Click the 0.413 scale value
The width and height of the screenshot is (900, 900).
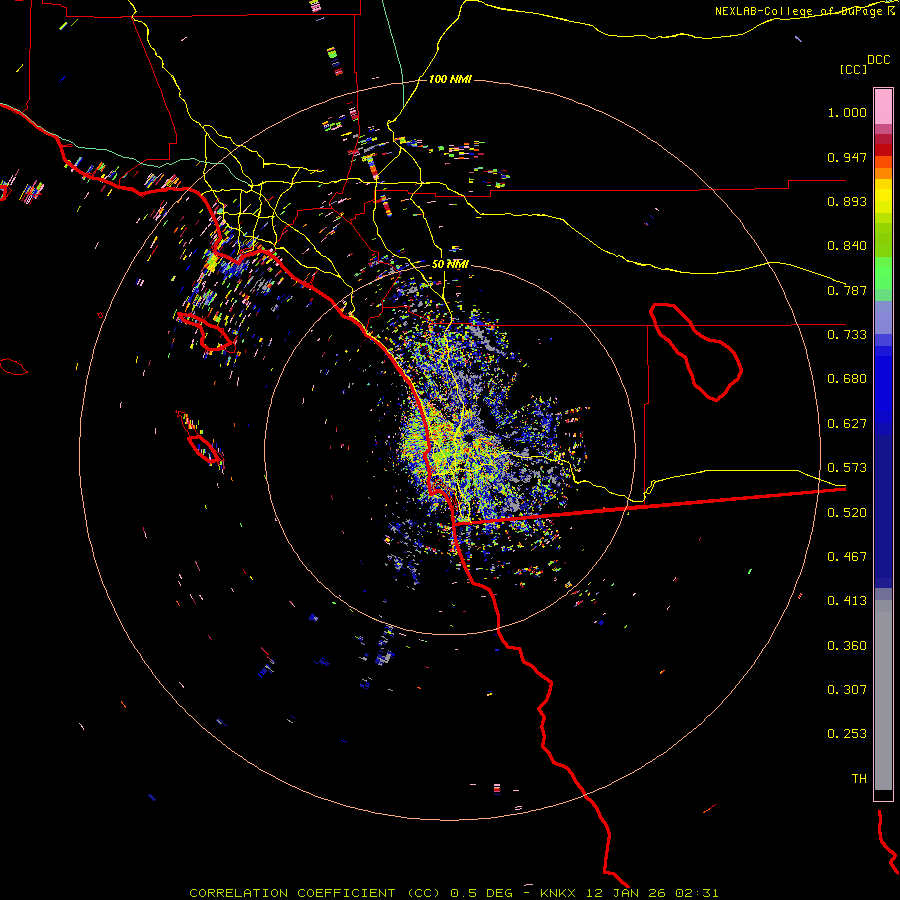(x=847, y=601)
